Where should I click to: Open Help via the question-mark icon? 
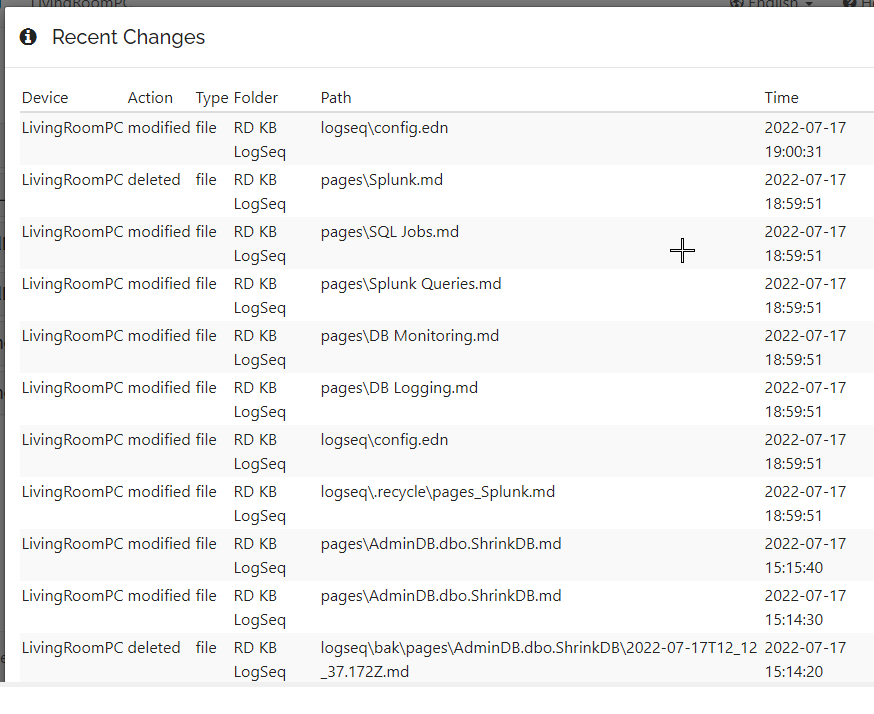click(849, 4)
